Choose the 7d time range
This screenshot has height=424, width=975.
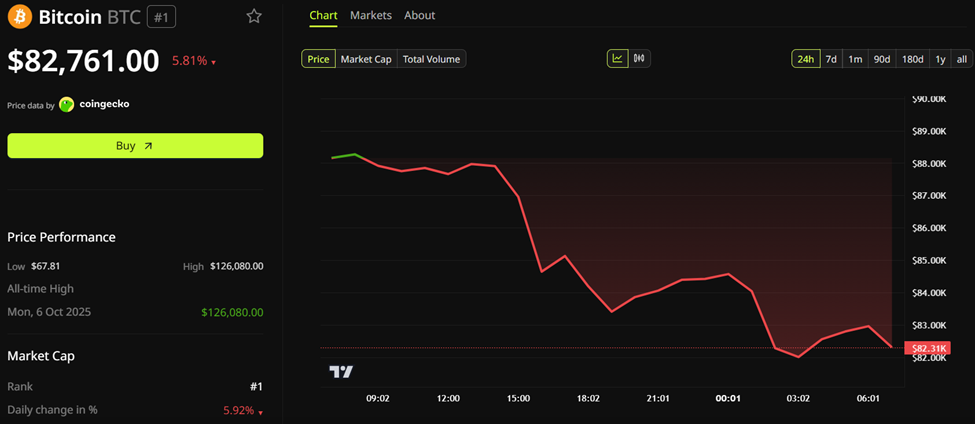831,59
